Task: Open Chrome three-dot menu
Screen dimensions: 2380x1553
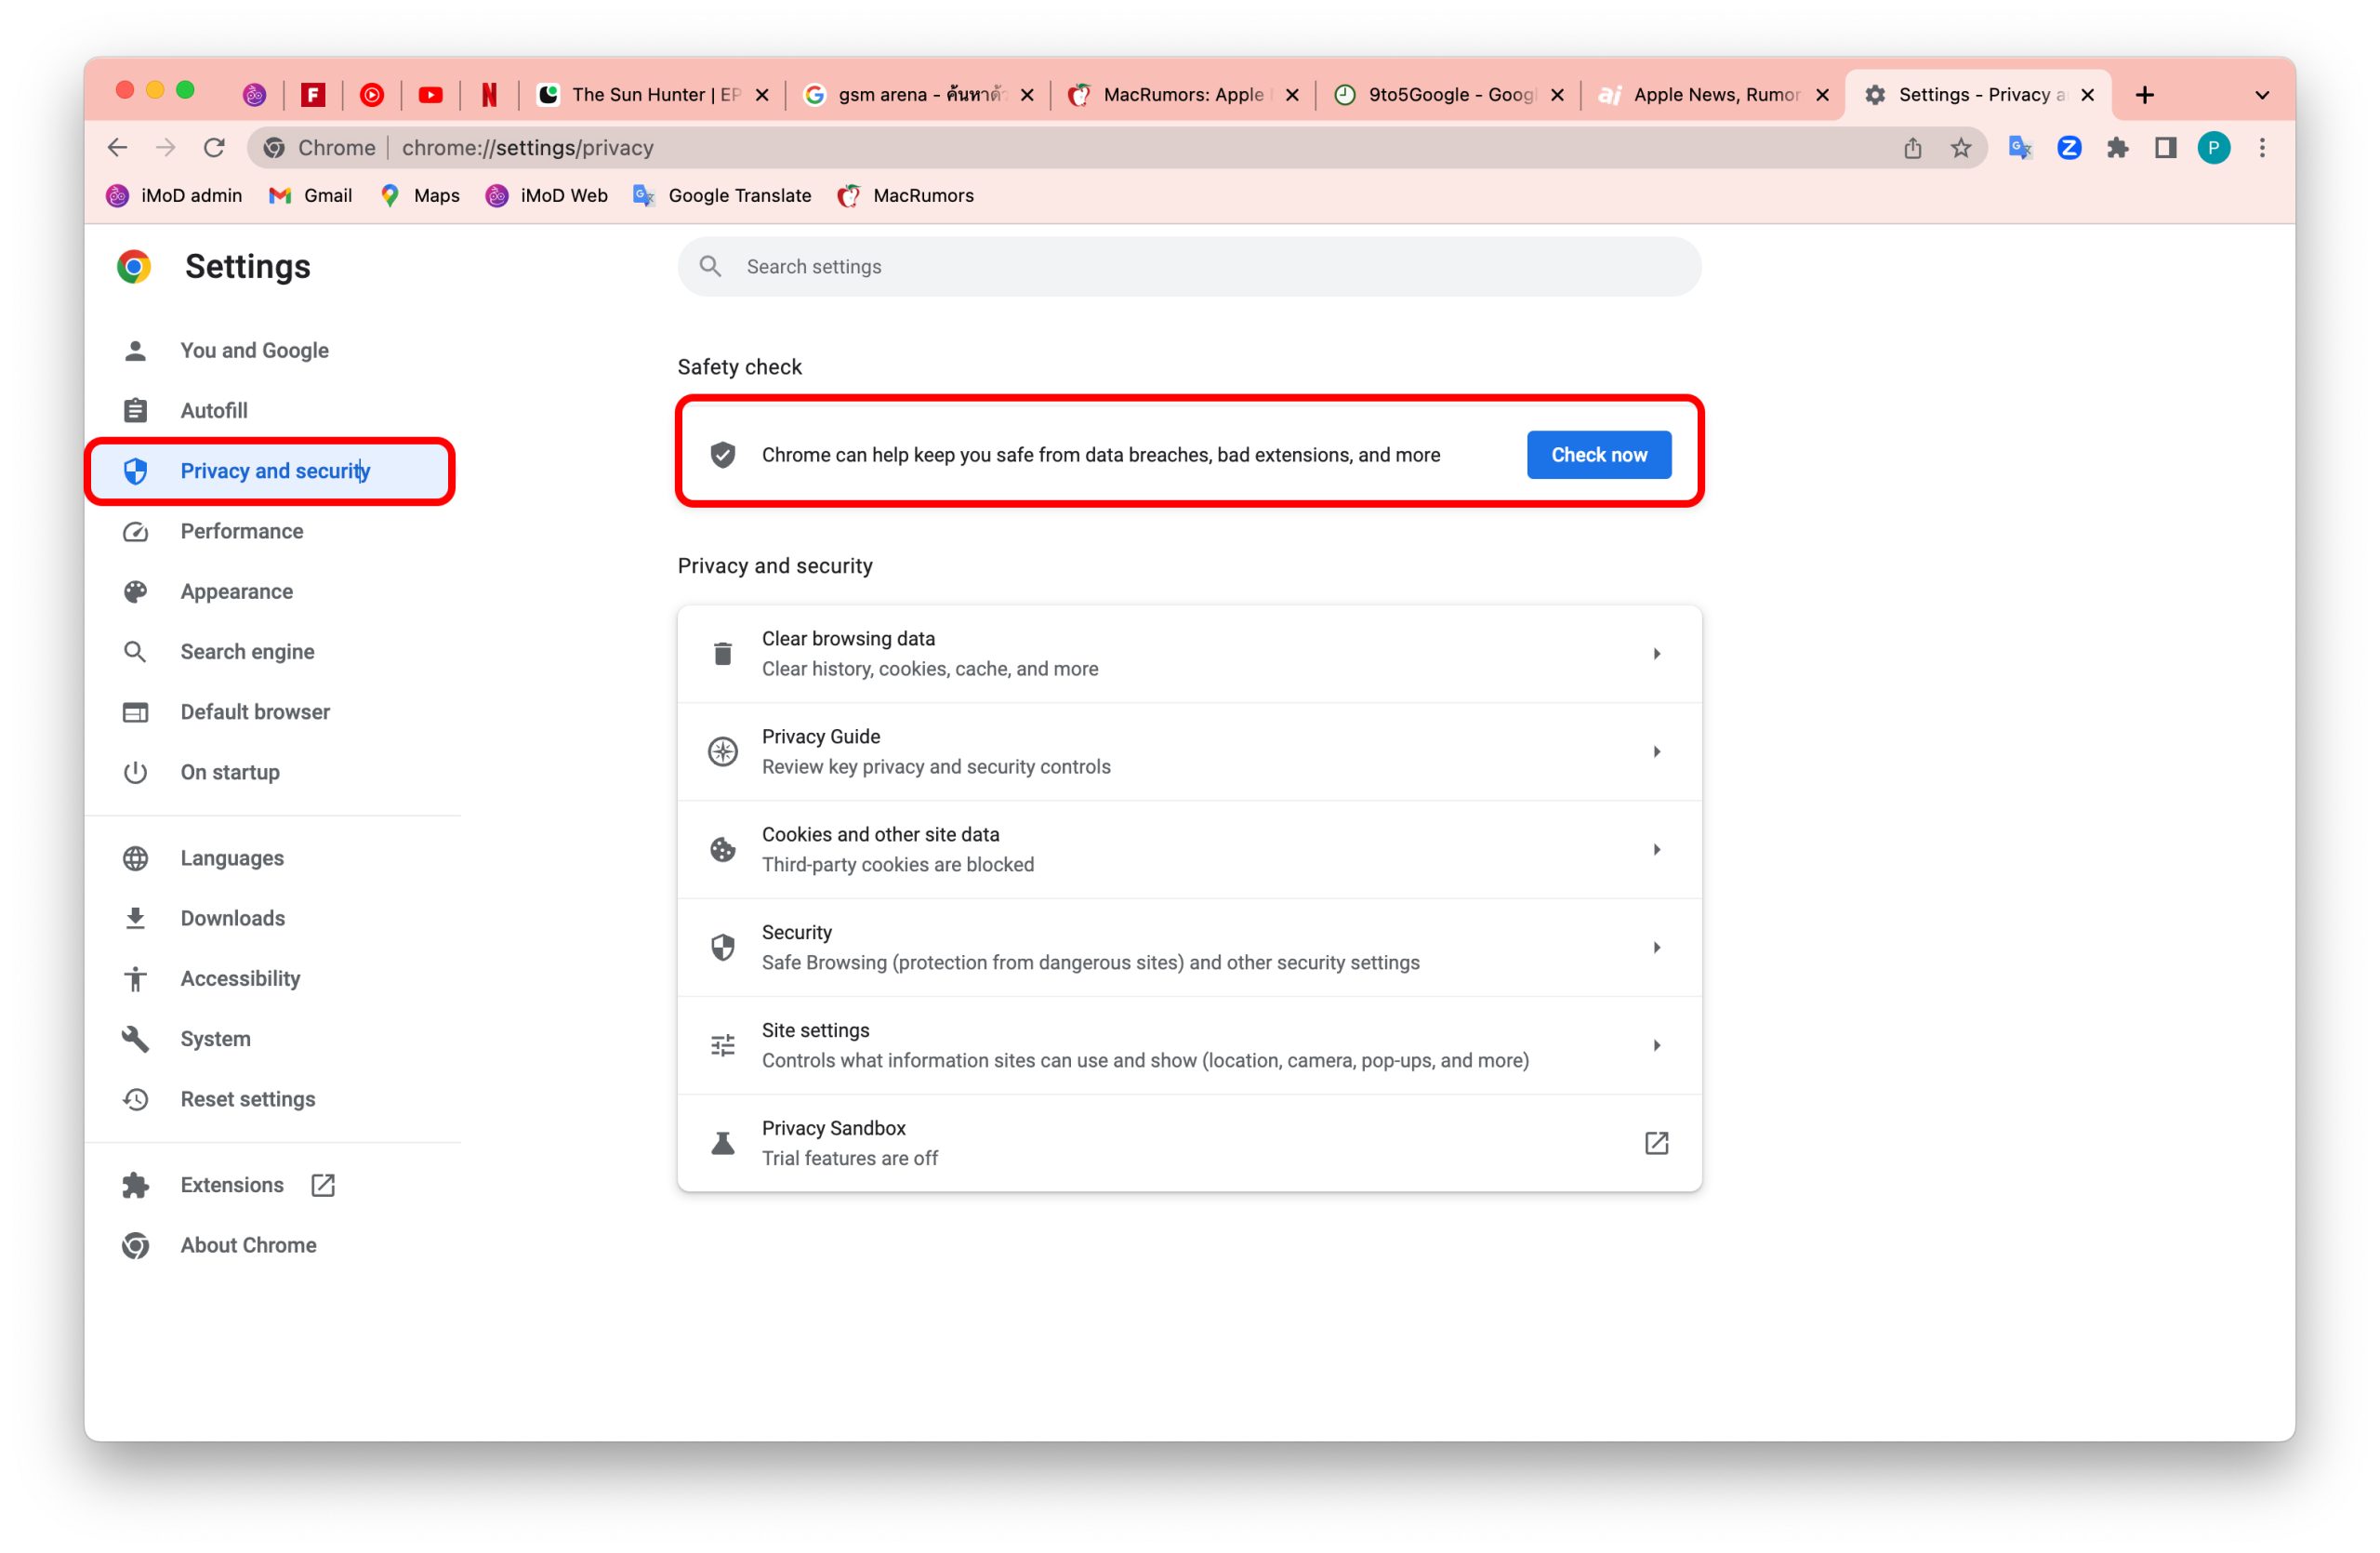Action: click(x=2262, y=148)
